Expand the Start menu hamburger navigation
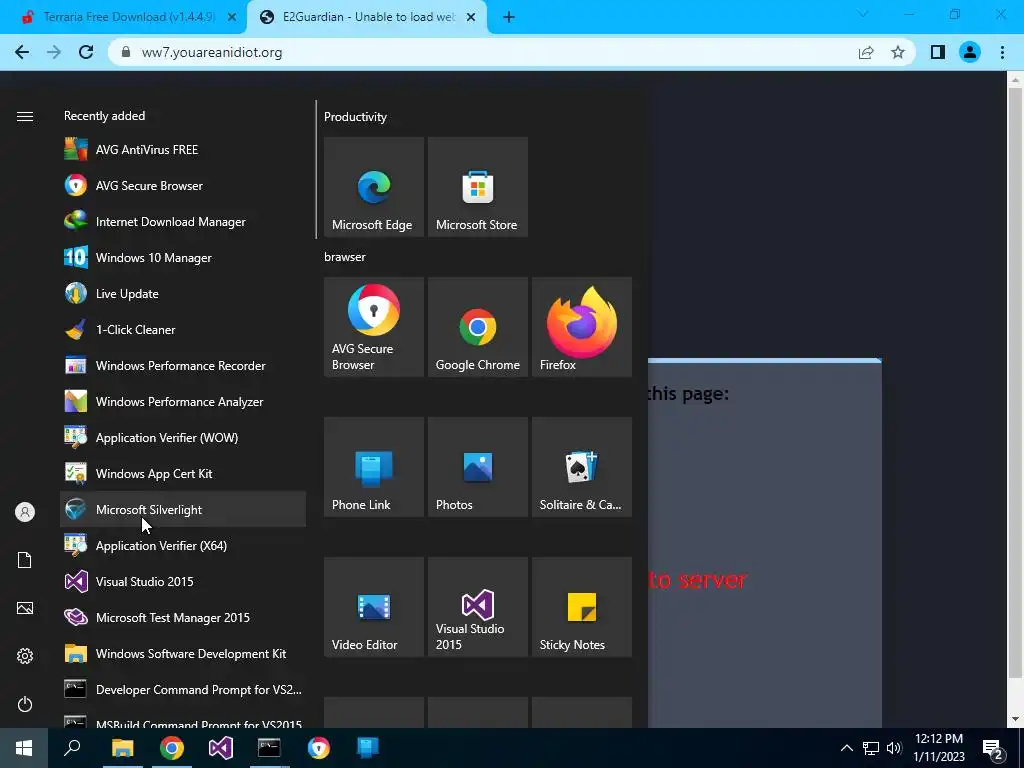Image resolution: width=1024 pixels, height=768 pixels. 25,116
